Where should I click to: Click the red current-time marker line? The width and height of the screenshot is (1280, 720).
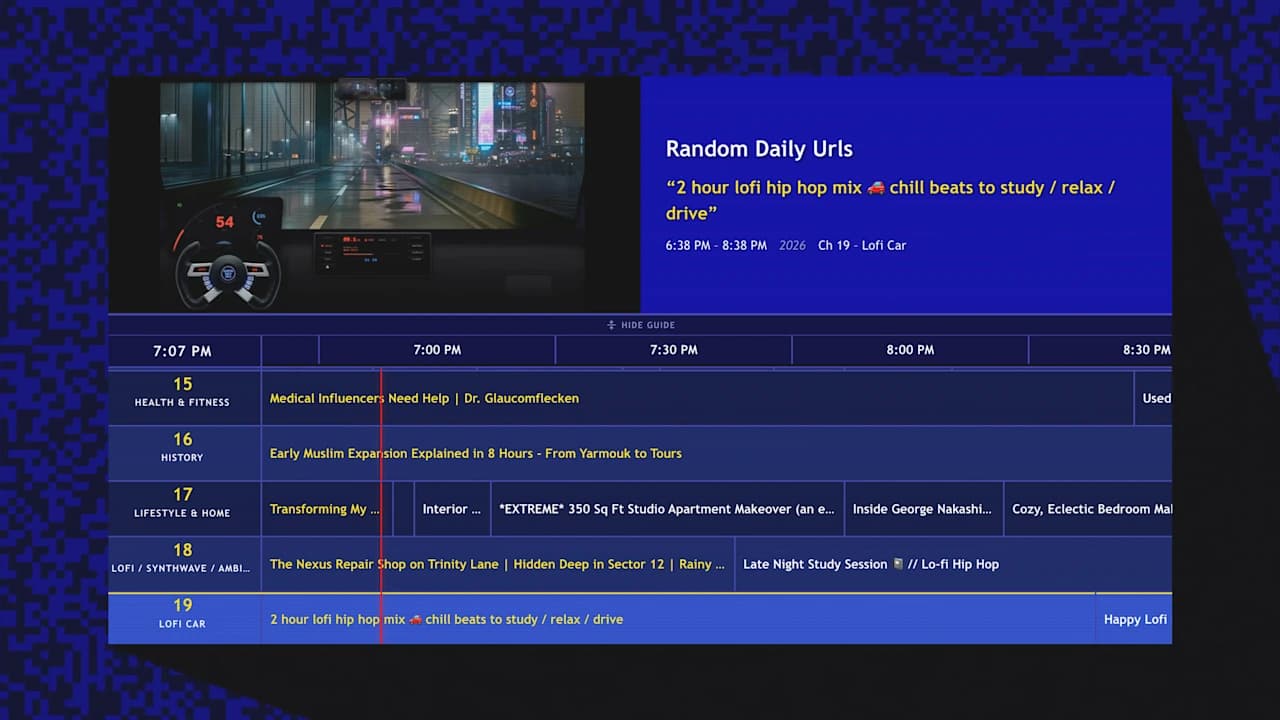(381, 500)
